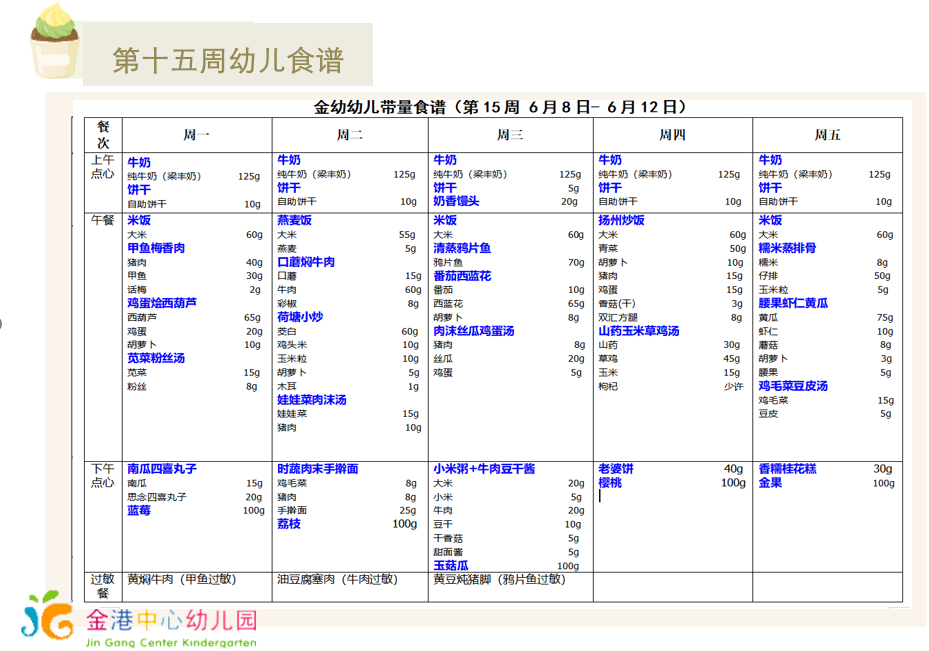Click the dish 糯米蒸排骨

point(787,248)
